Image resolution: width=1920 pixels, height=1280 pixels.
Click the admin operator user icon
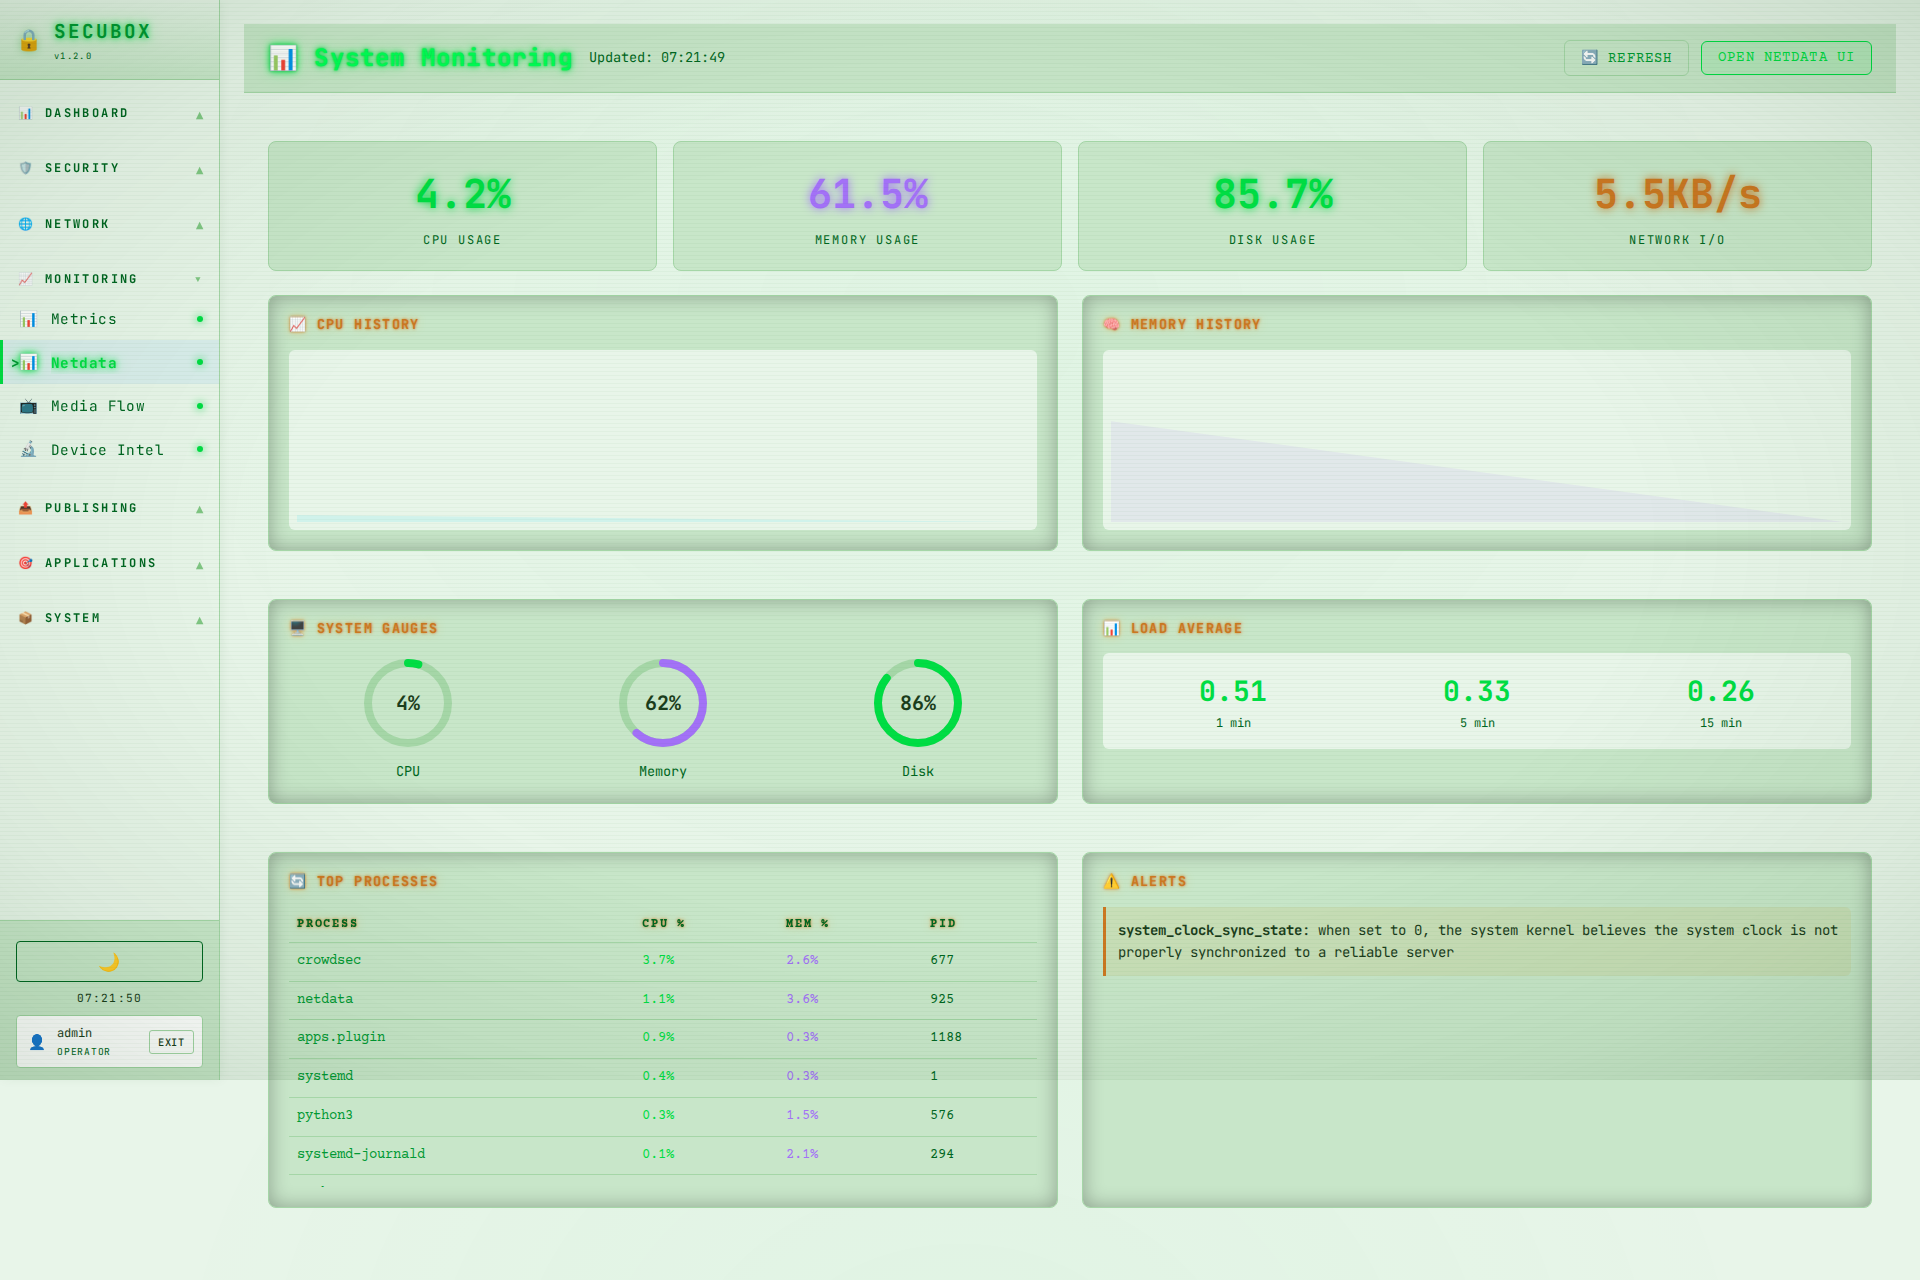(37, 1041)
